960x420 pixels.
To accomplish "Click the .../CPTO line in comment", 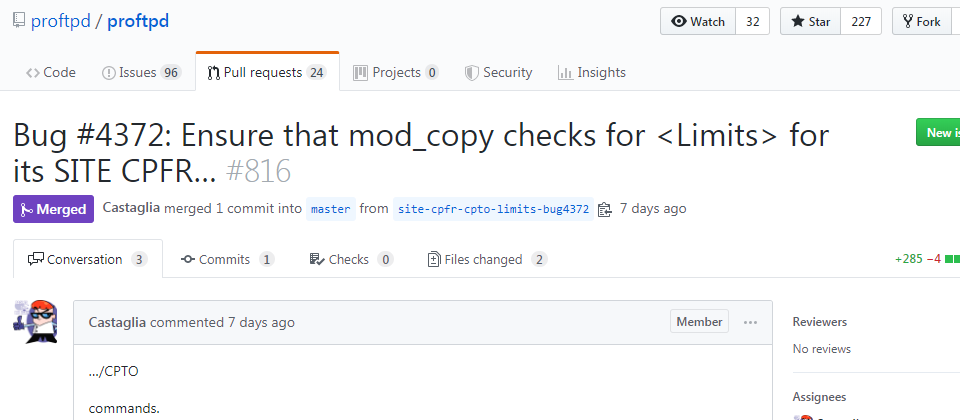I will pyautogui.click(x=114, y=371).
